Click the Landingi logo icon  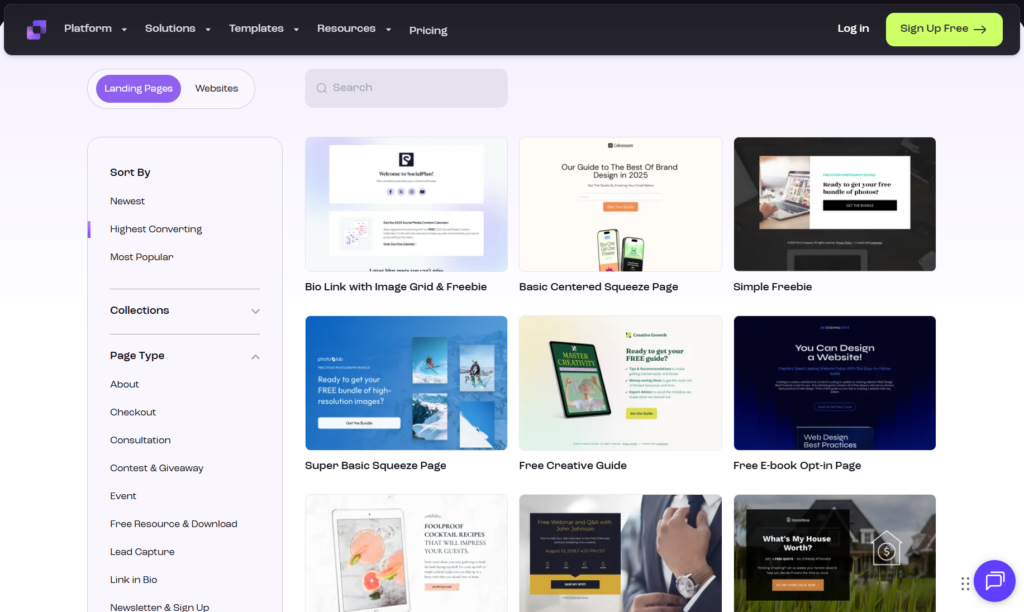click(36, 29)
